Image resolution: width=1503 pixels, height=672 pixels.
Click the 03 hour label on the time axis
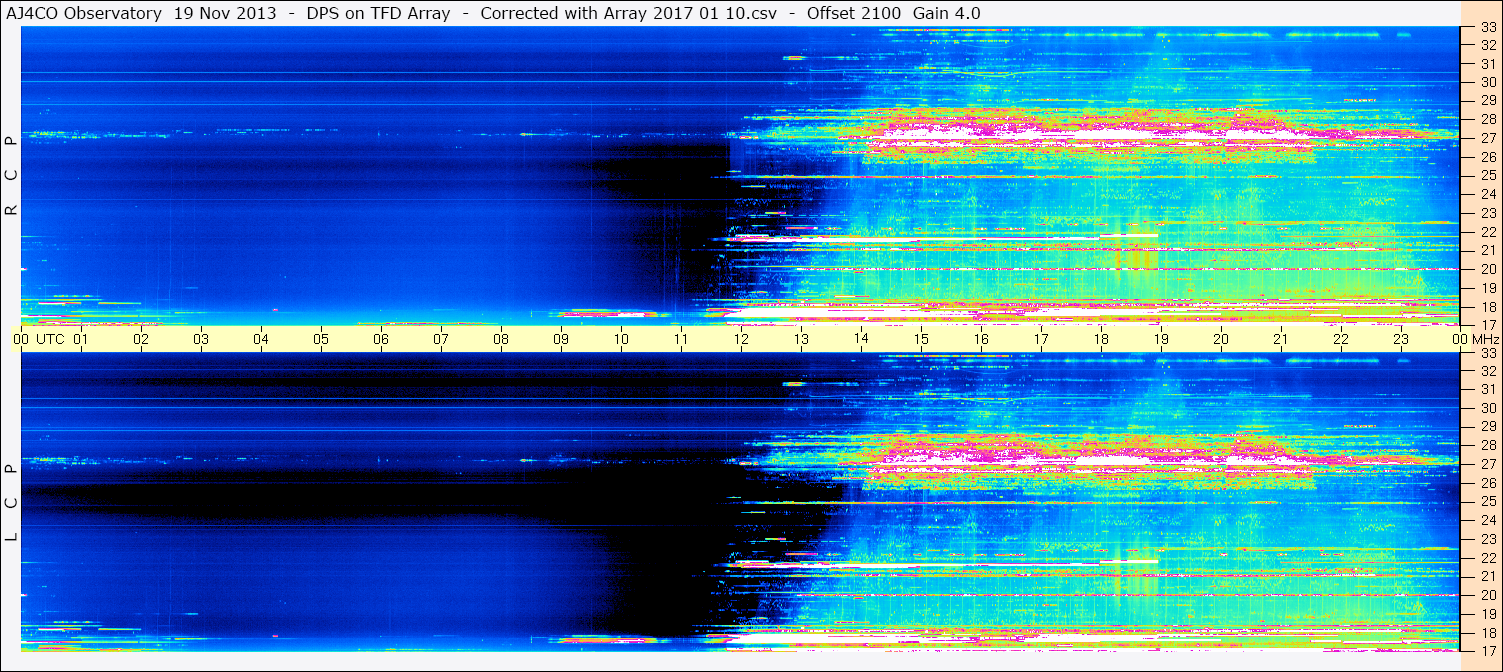point(201,339)
